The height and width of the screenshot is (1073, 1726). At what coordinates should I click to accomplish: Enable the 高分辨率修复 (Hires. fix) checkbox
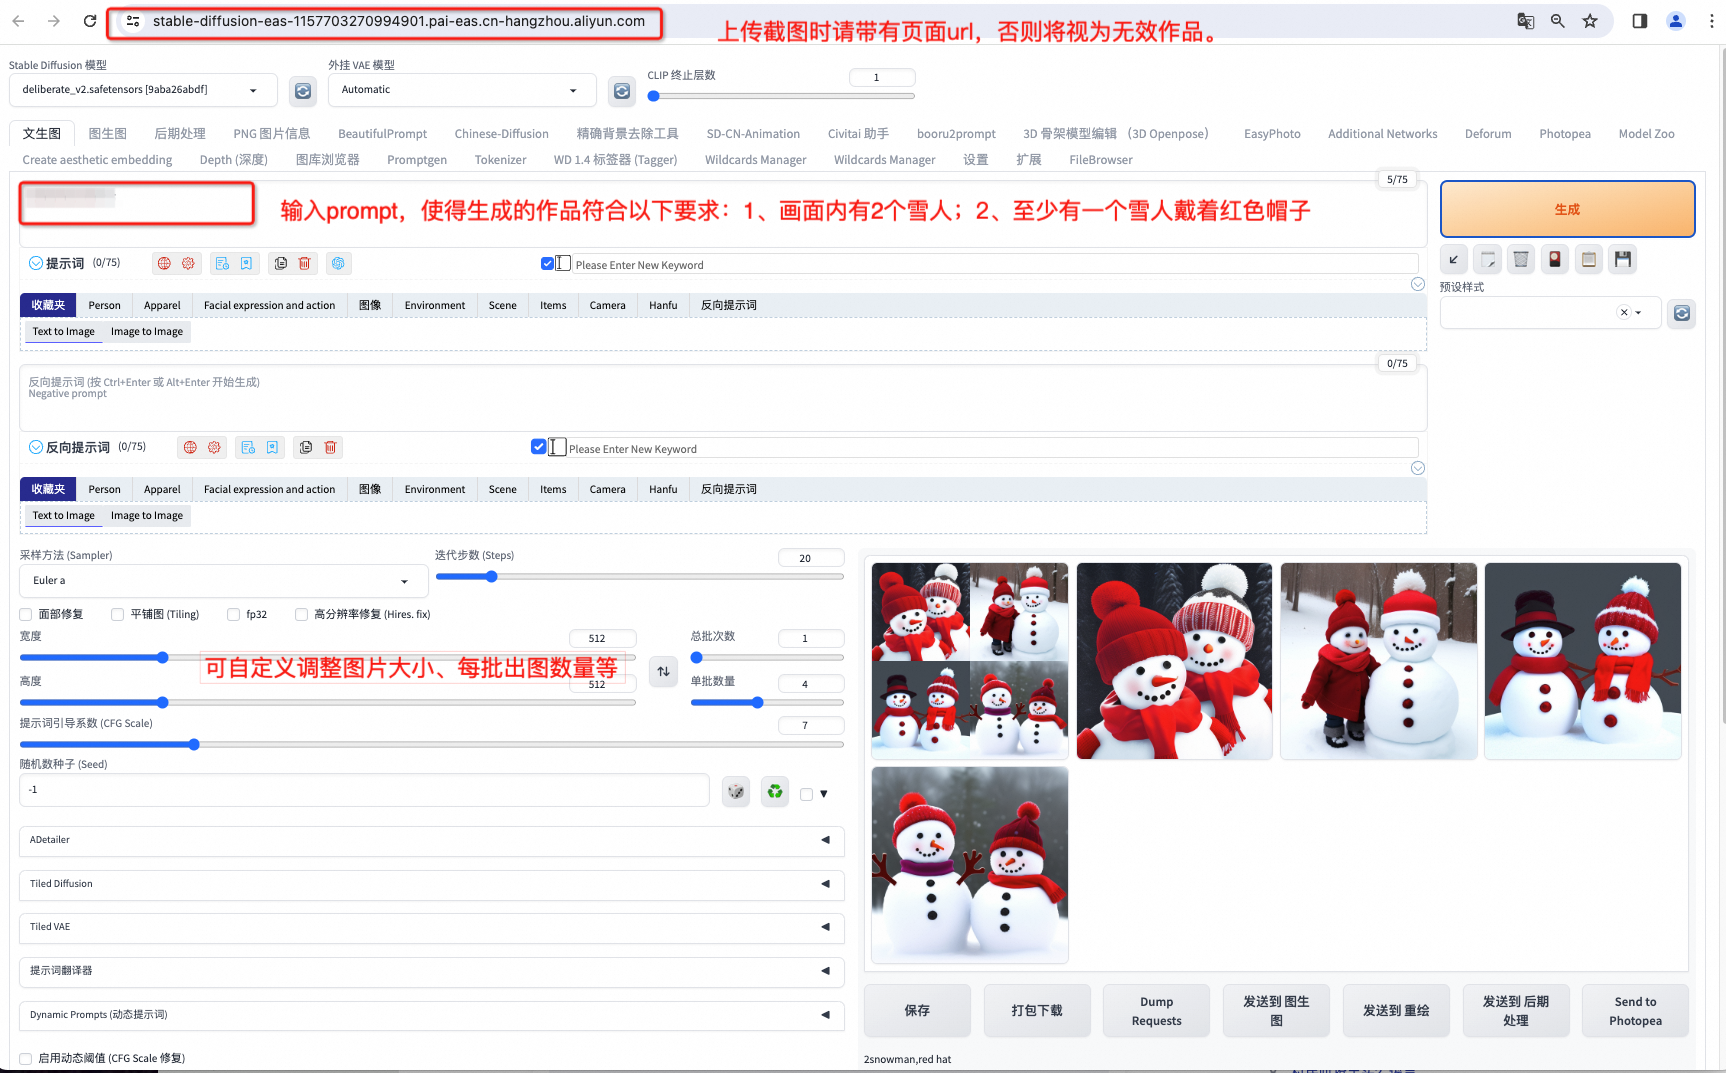[x=301, y=614]
